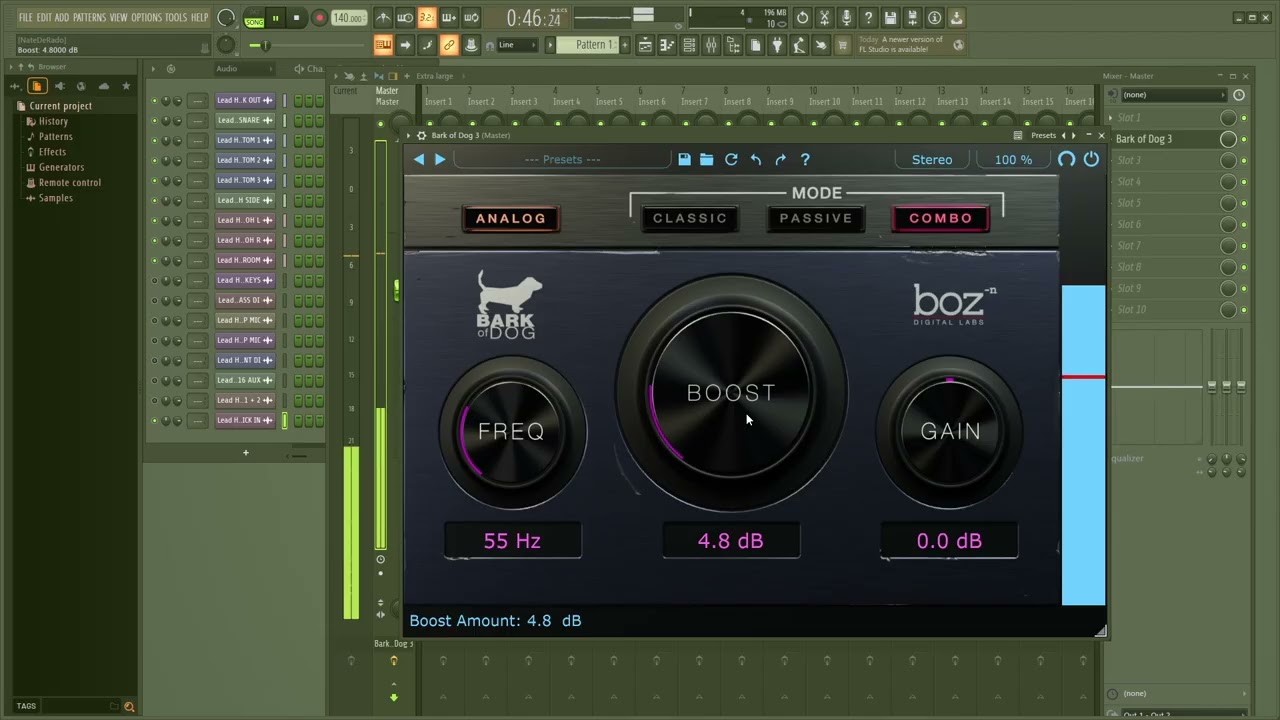Click the Bark of Dog 3 mixer slot
The width and height of the screenshot is (1280, 720).
click(1166, 139)
